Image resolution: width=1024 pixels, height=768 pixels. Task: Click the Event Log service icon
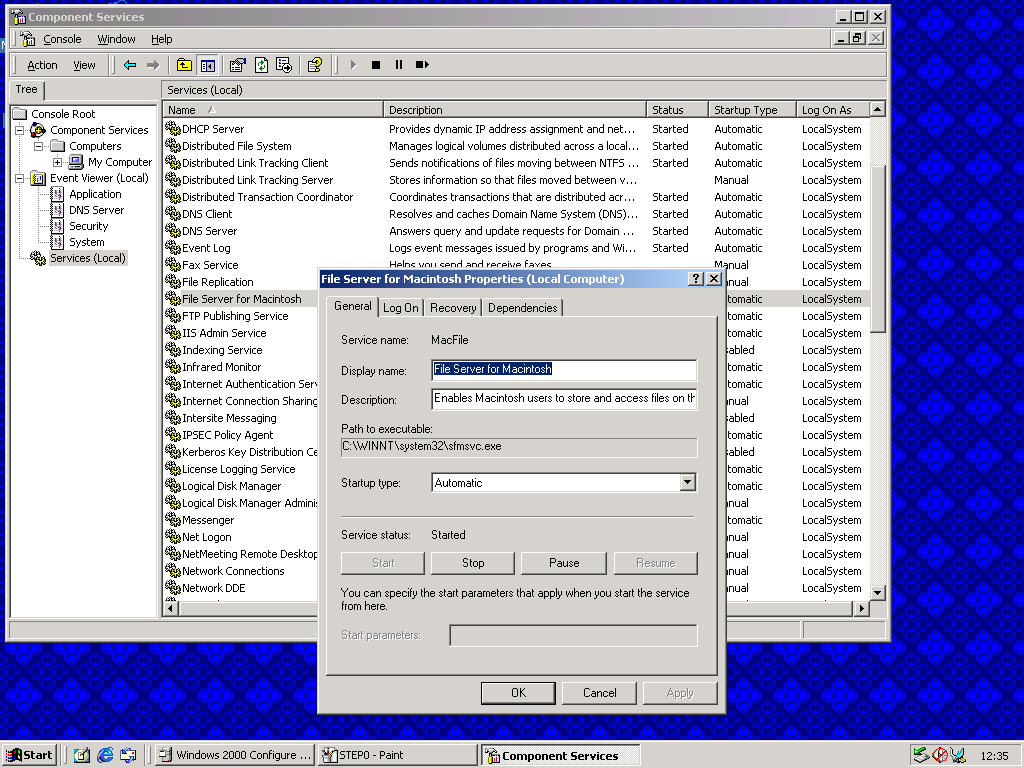(172, 248)
